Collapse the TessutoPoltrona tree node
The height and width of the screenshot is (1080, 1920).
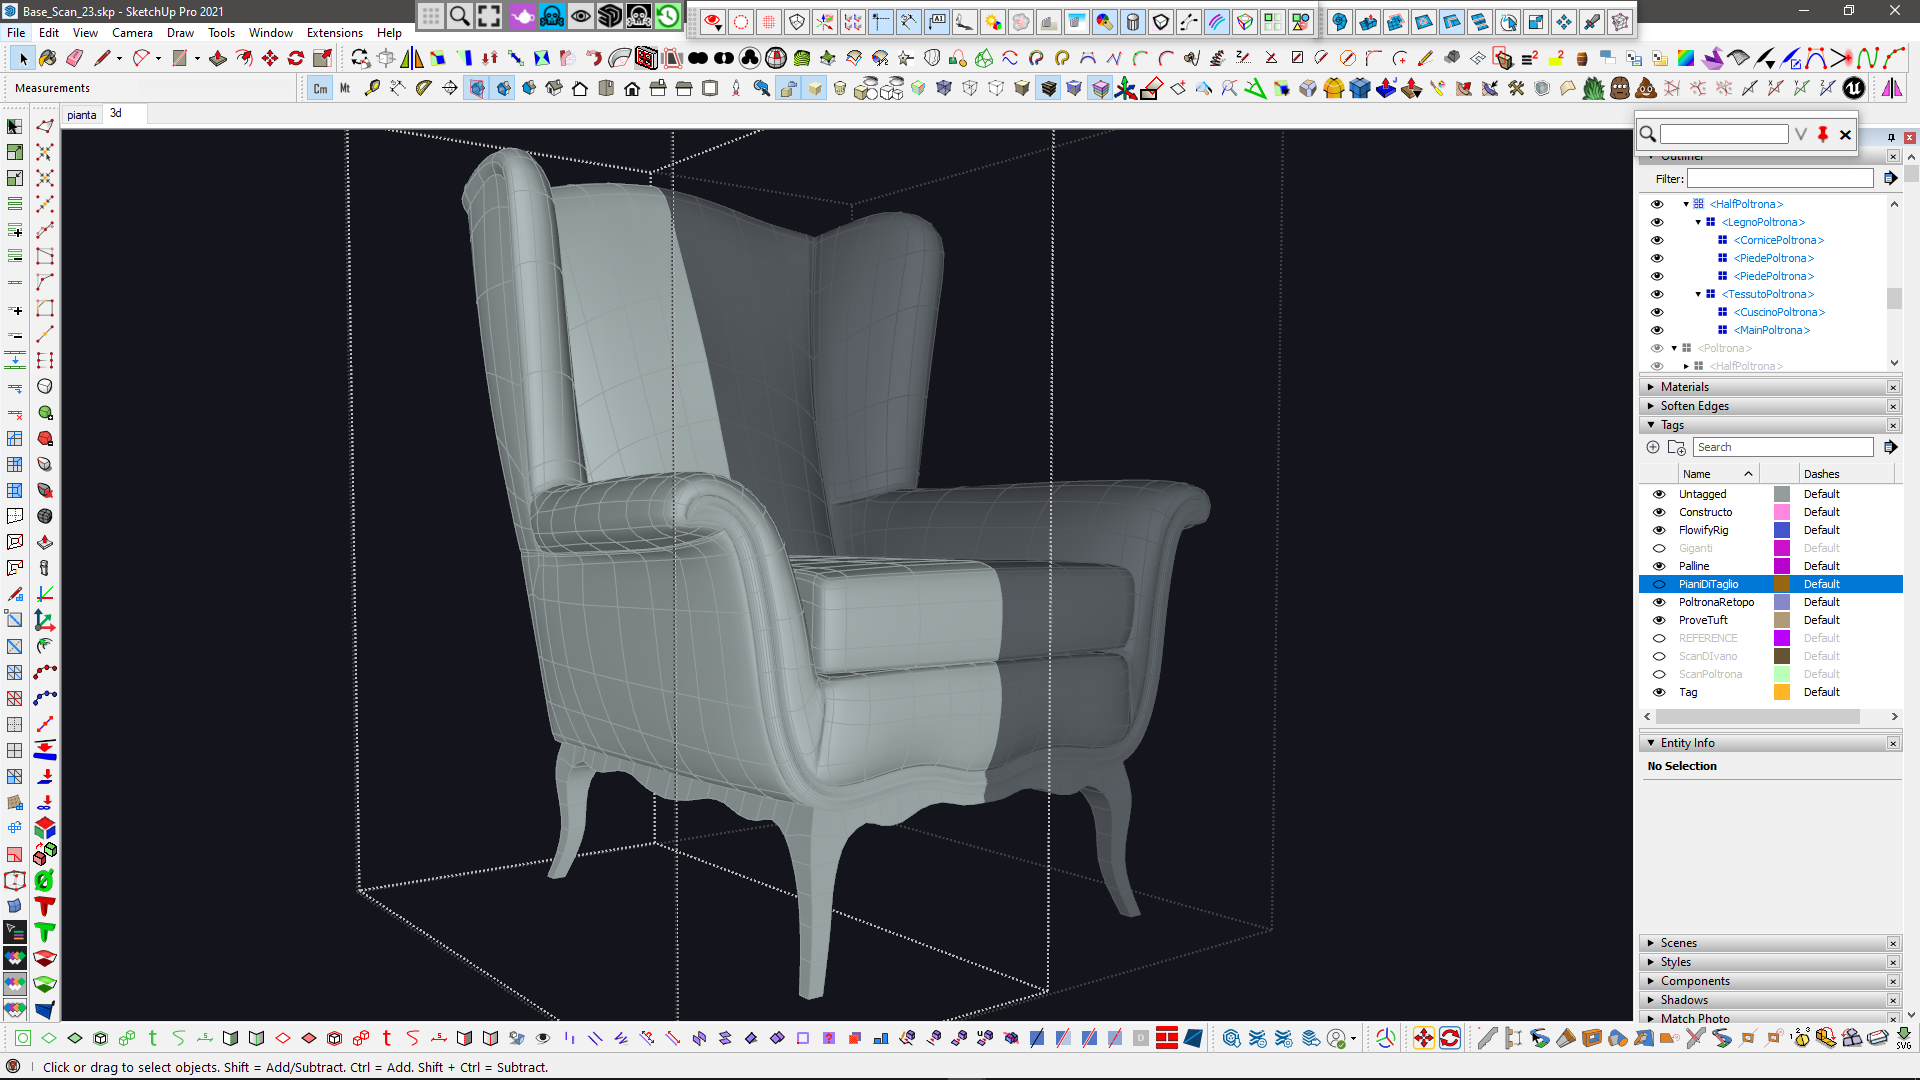tap(1698, 294)
